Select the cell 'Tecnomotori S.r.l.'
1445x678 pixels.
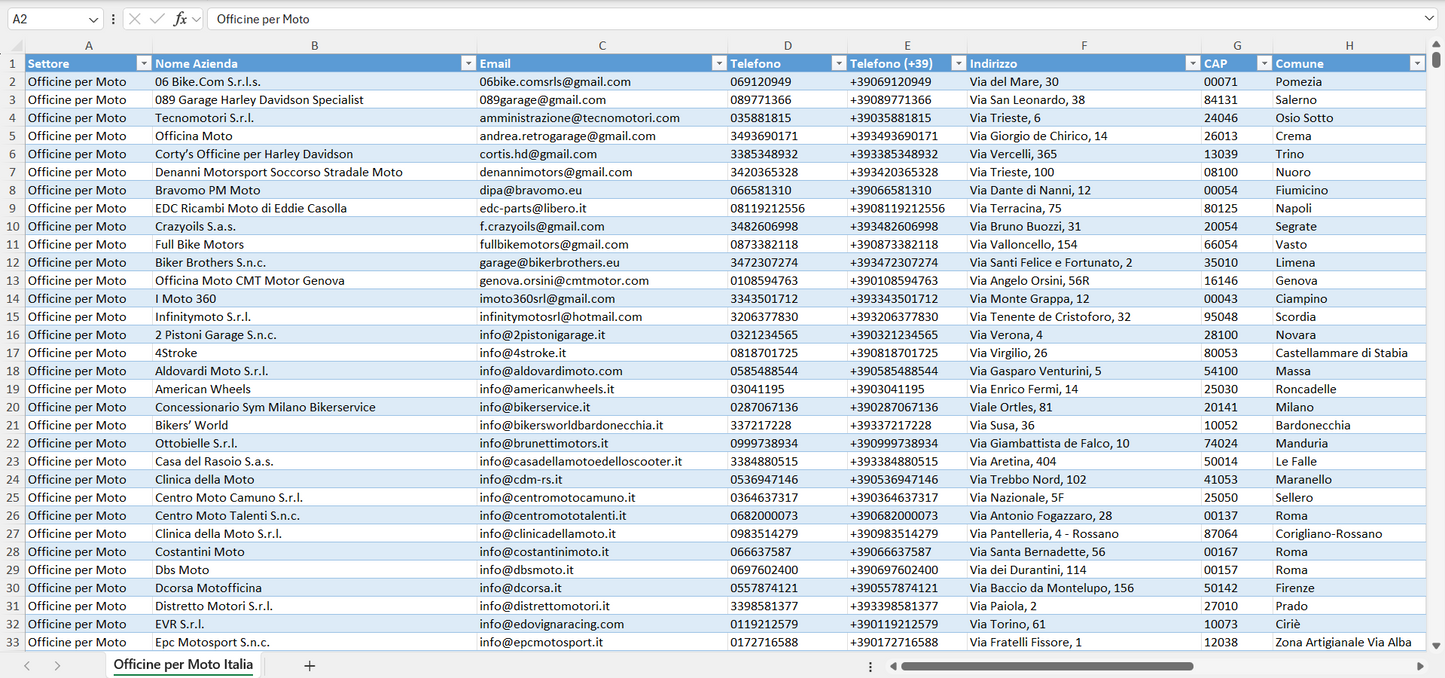315,118
